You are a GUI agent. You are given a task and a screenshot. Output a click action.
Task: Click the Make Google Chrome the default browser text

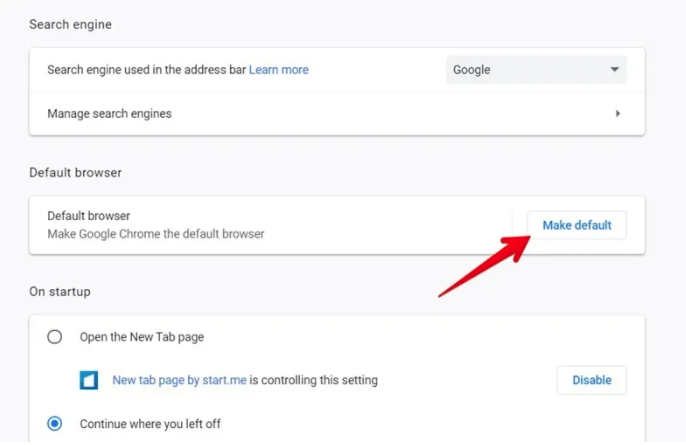tap(156, 234)
